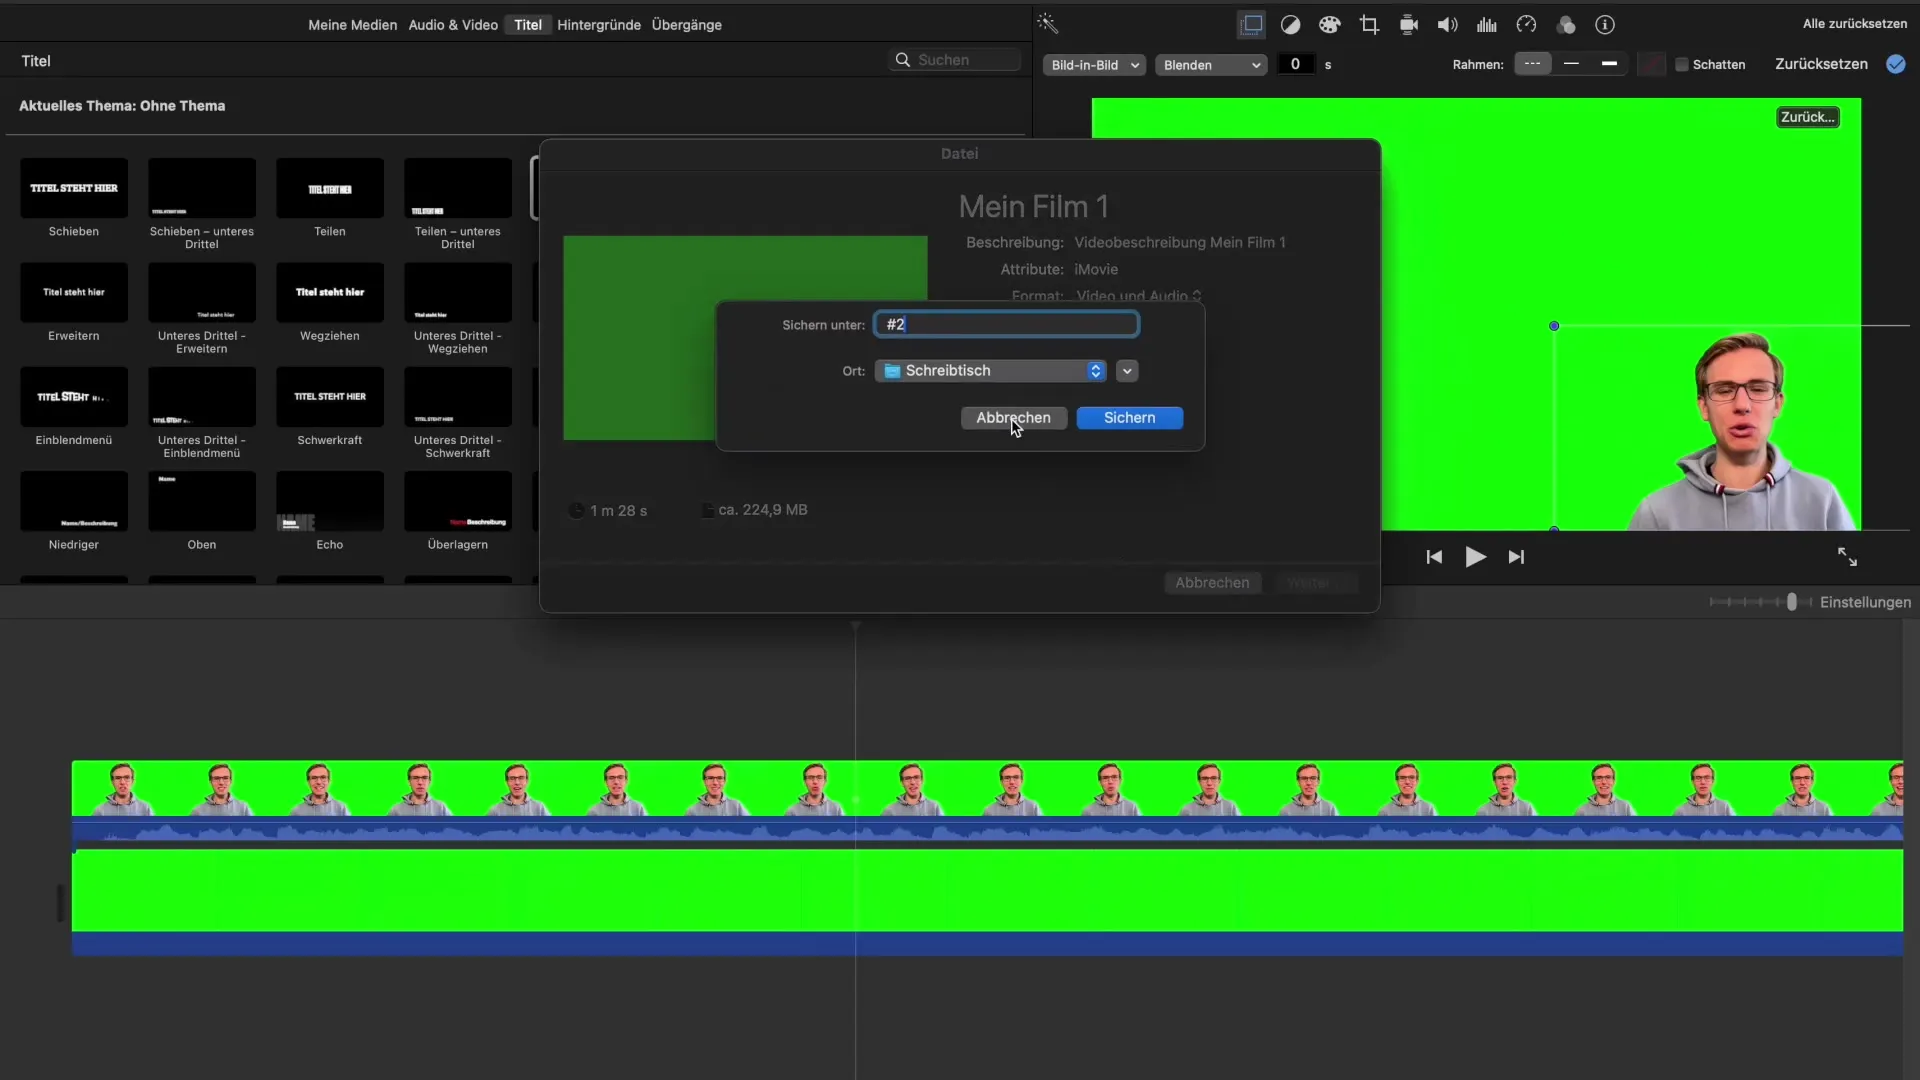
Task: Select the Einblendmenü title thumbnail
Action: click(74, 397)
